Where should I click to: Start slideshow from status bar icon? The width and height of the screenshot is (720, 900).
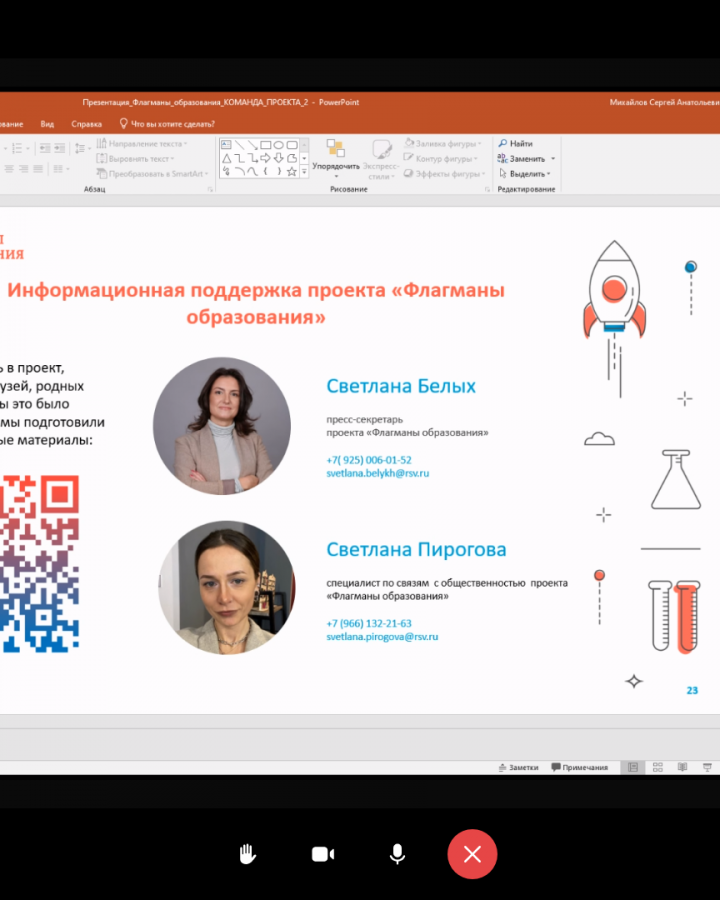coord(706,767)
